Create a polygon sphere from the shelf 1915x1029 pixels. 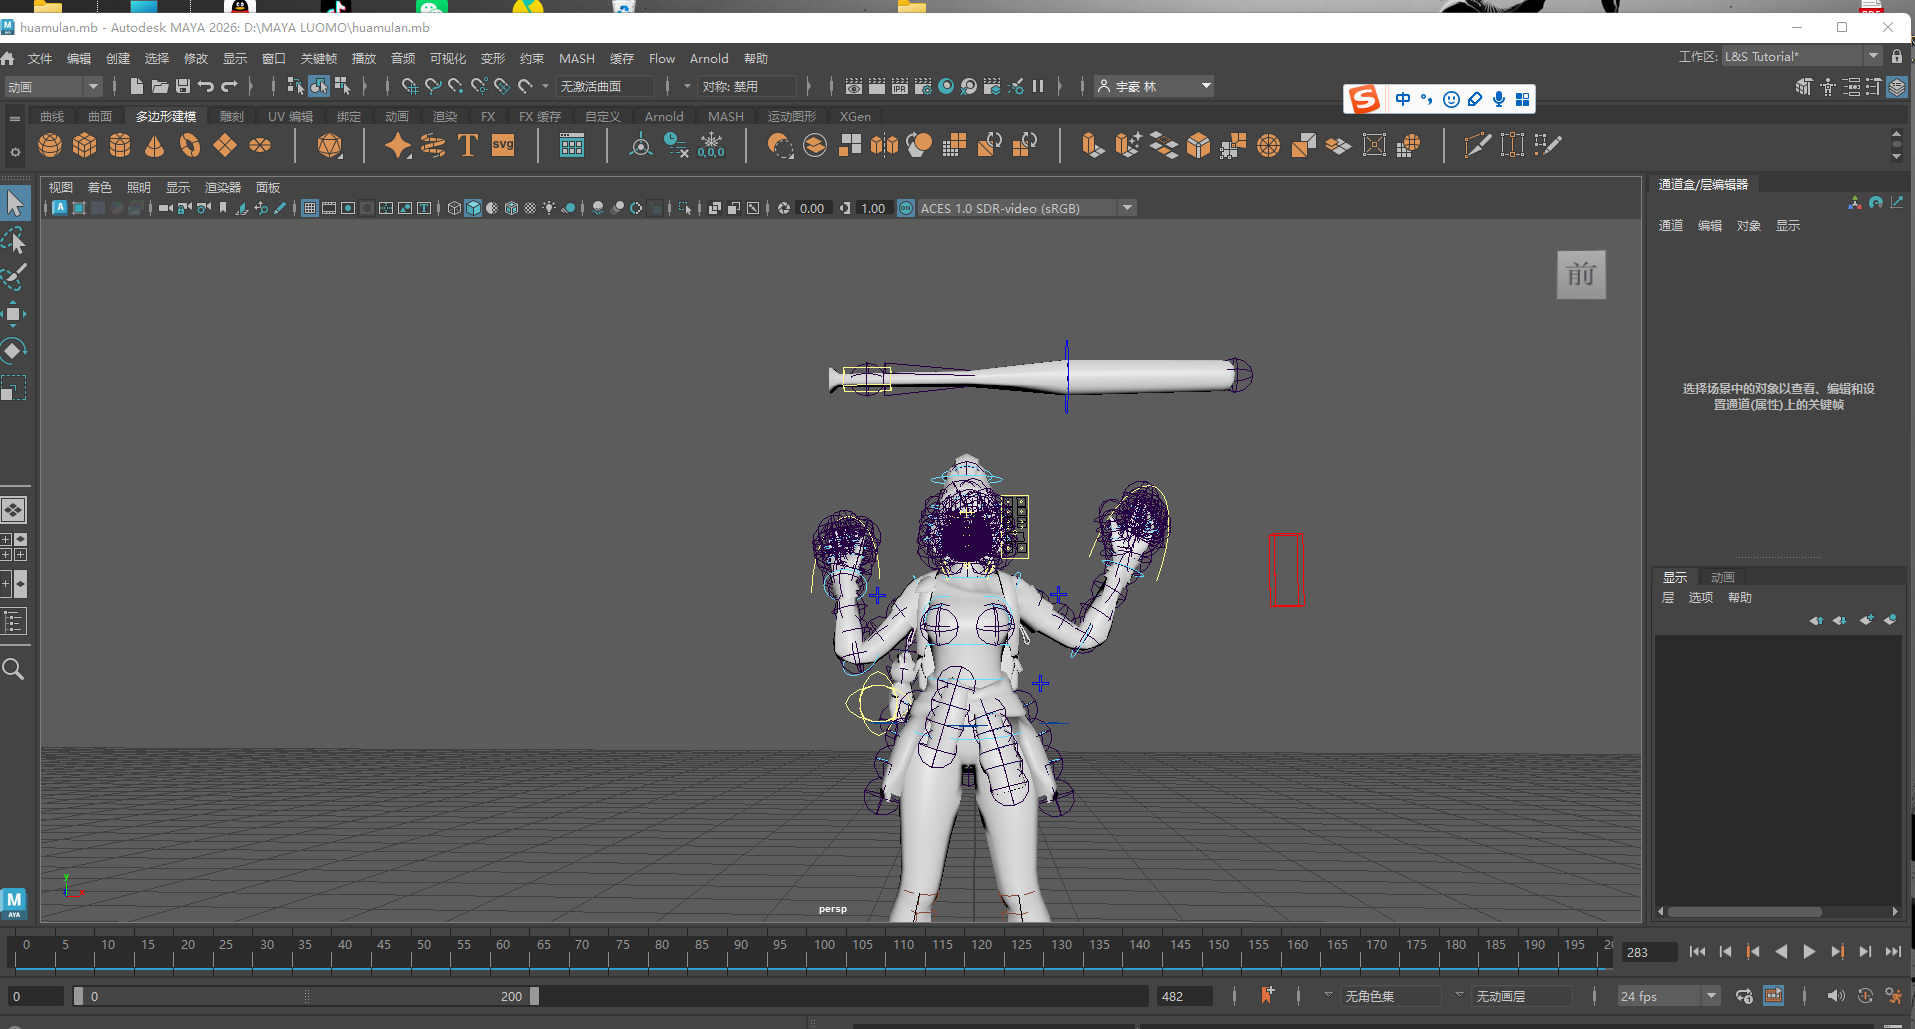[50, 146]
